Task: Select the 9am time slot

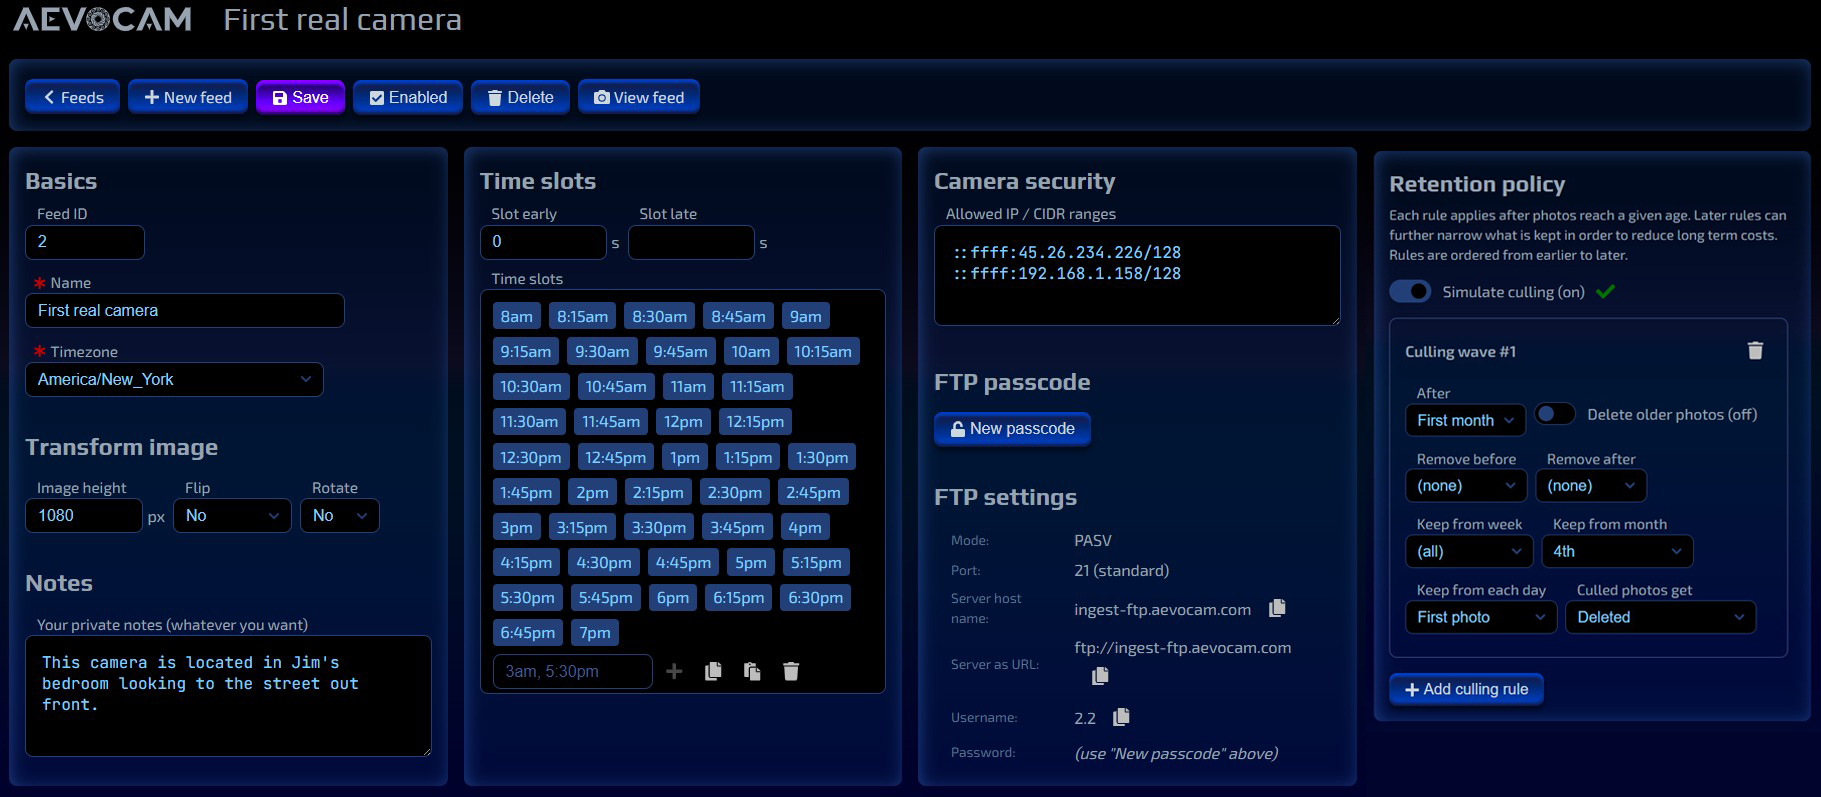Action: coord(805,316)
